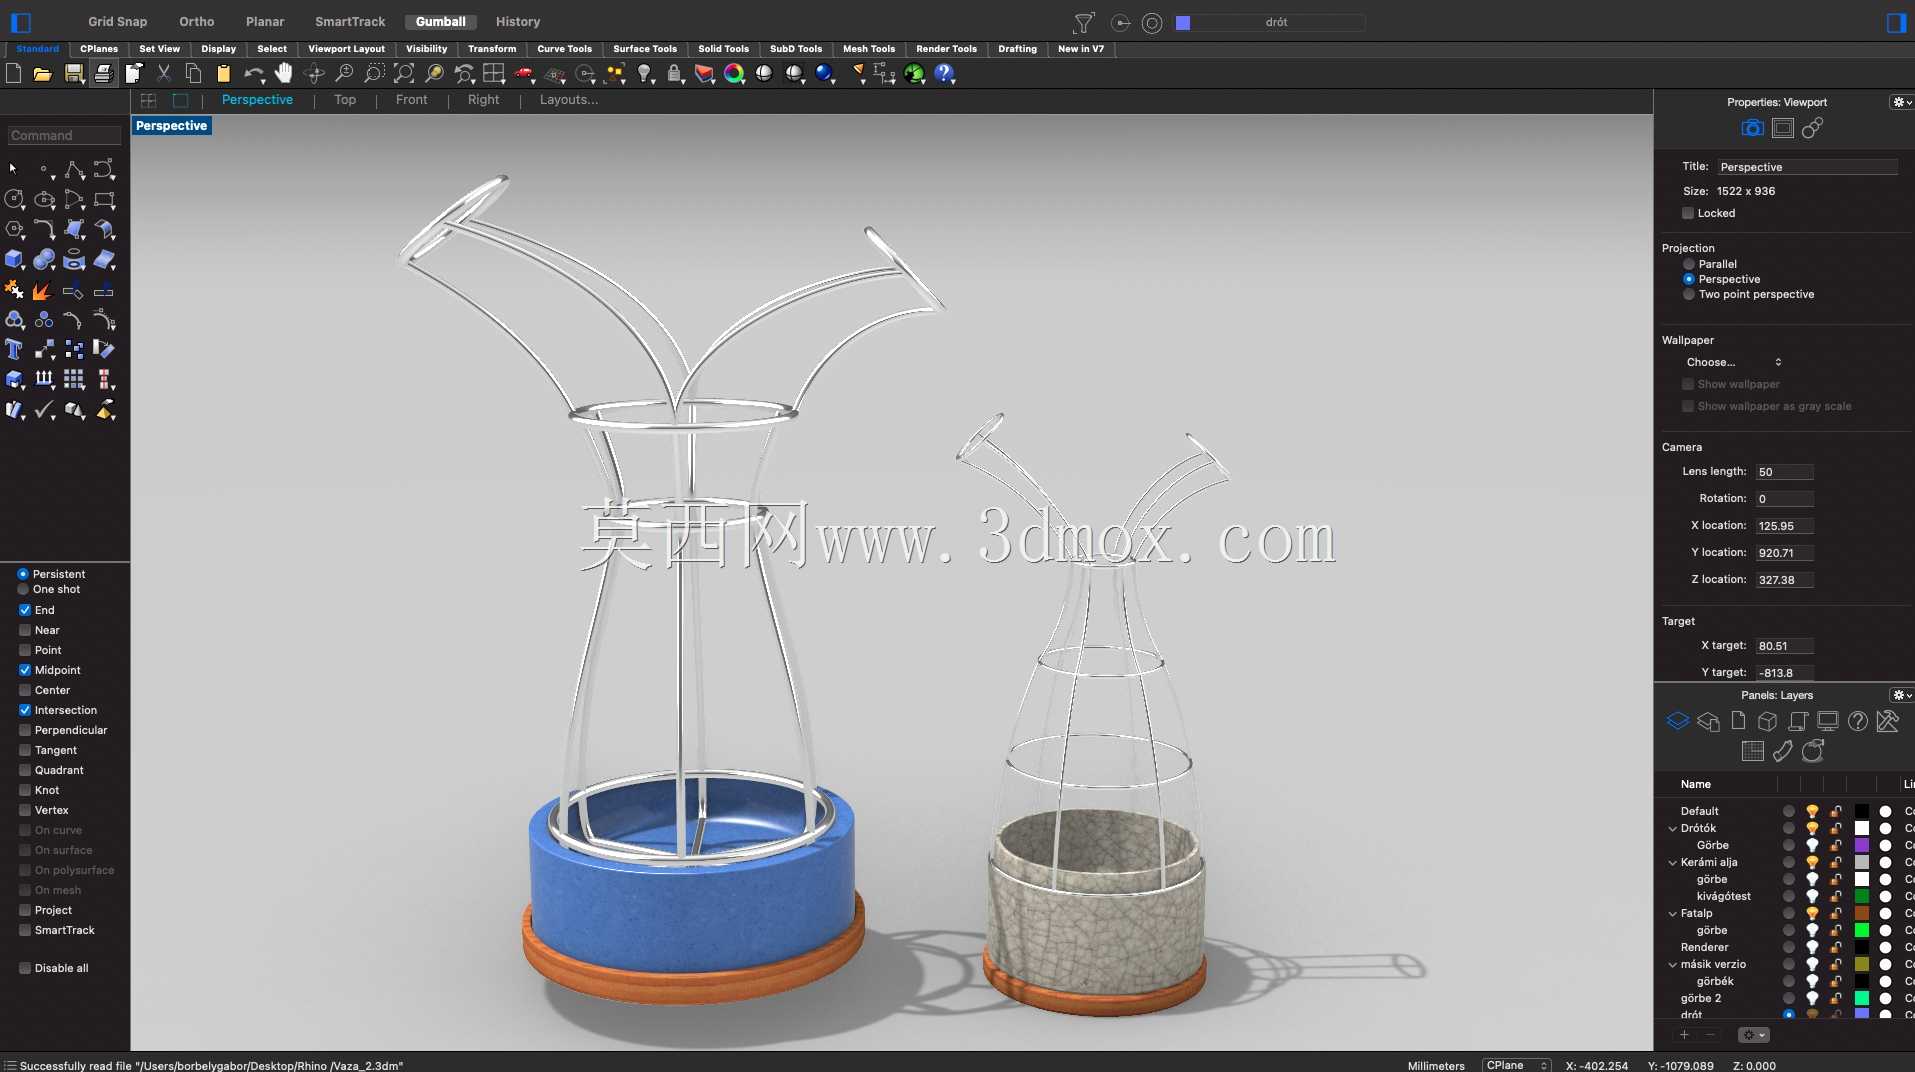Open the Object box properties panel icon

pyautogui.click(x=1768, y=721)
